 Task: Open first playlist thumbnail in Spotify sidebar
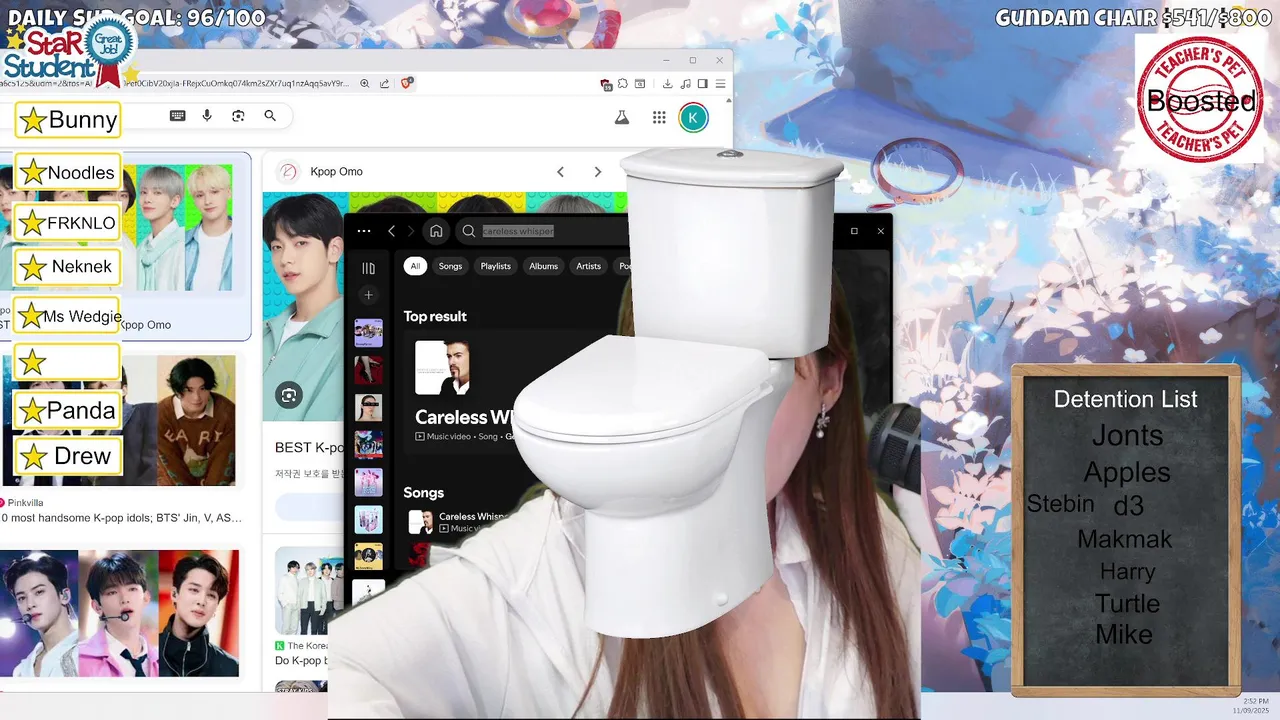[368, 333]
